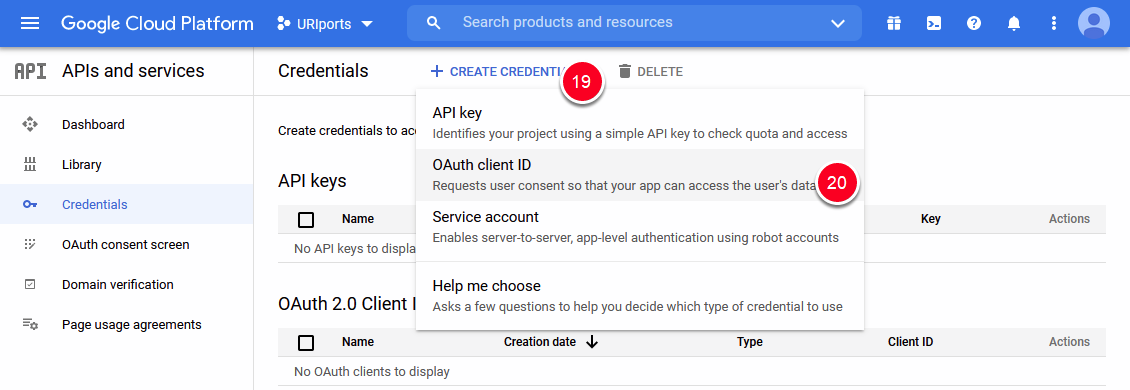Image resolution: width=1130 pixels, height=390 pixels.
Task: Open the help question mark icon
Action: tap(974, 23)
